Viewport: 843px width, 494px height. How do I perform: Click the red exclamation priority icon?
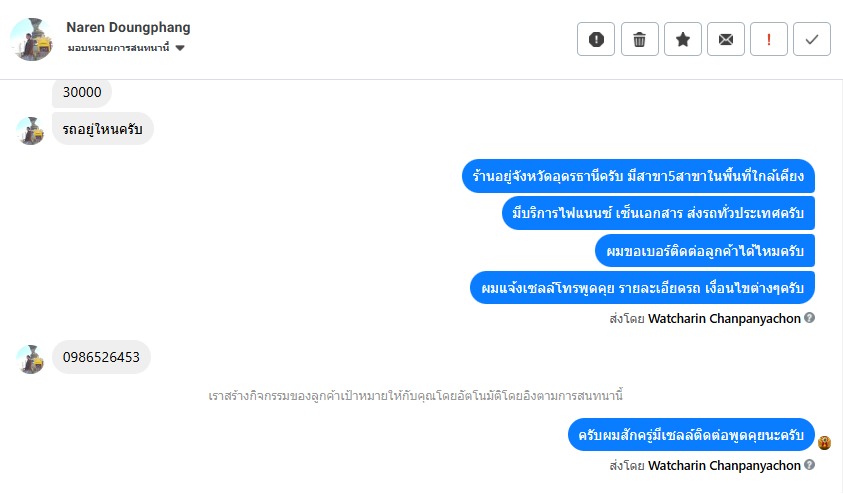[x=769, y=39]
